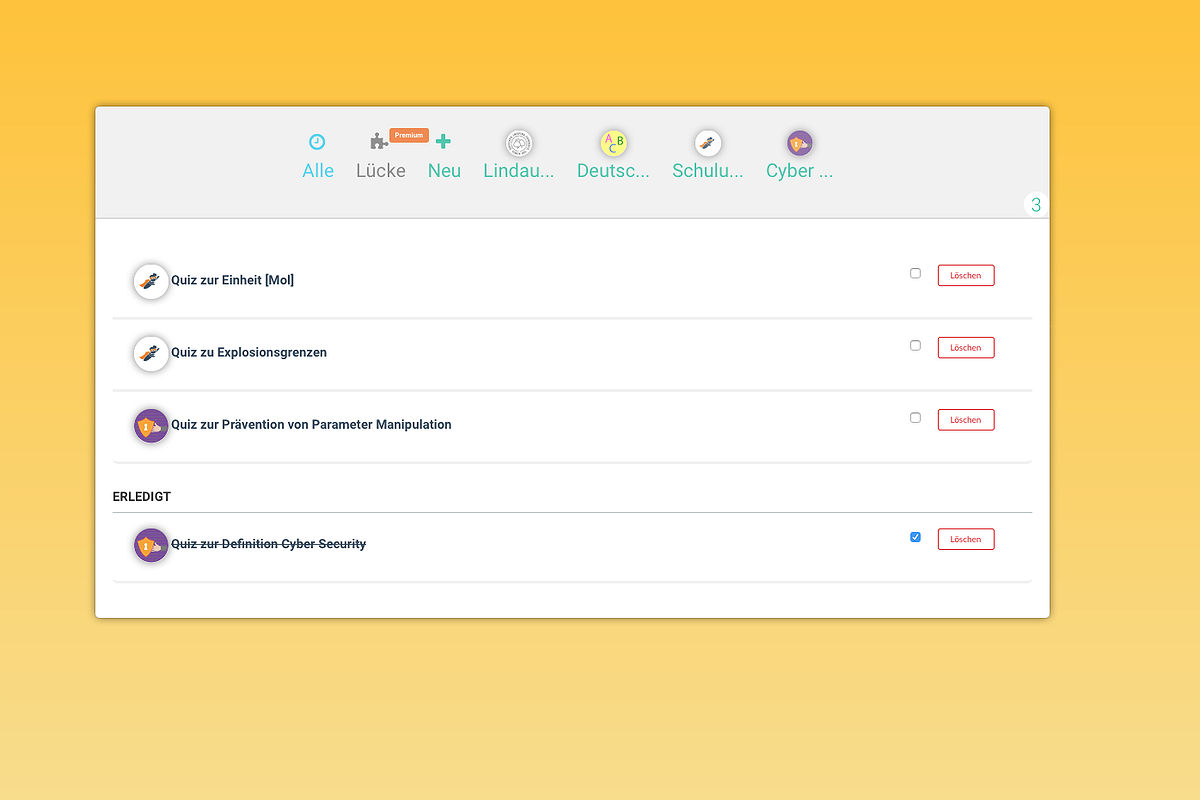Click the clock icon above Alle
Screen dimensions: 1200x800
click(317, 142)
